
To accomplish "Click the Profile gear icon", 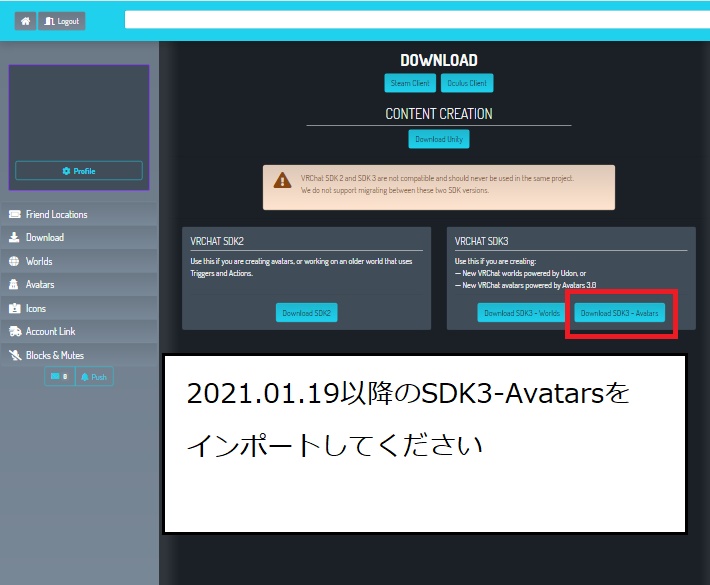I will pos(66,171).
